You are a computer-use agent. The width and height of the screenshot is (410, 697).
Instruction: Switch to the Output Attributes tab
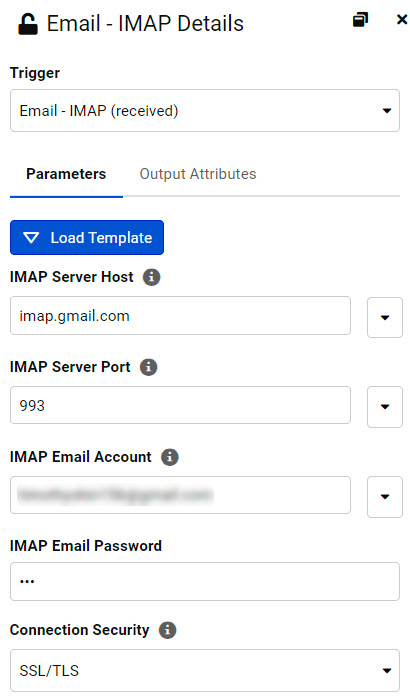click(198, 174)
